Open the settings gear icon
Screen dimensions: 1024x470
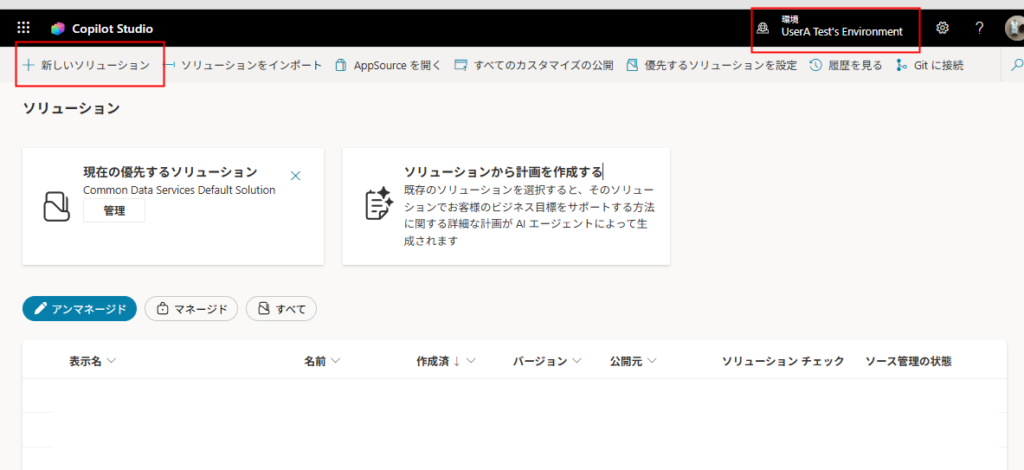pos(942,28)
